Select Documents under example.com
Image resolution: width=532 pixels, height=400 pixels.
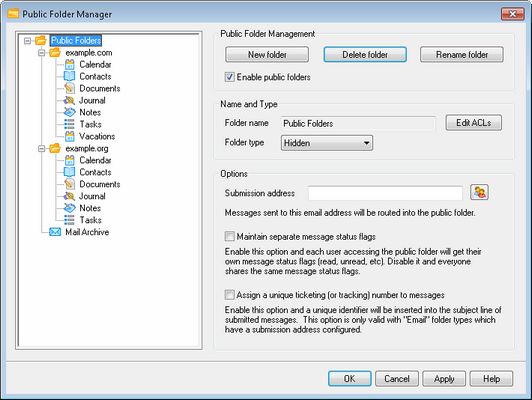(100, 89)
